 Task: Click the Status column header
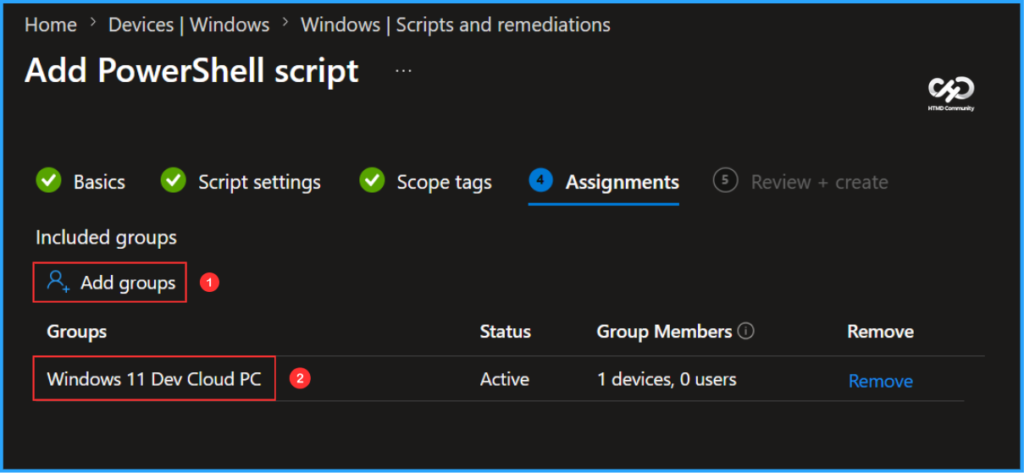505,332
